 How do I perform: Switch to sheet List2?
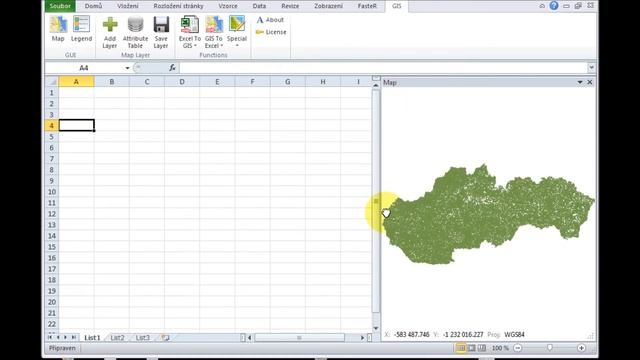coord(117,338)
